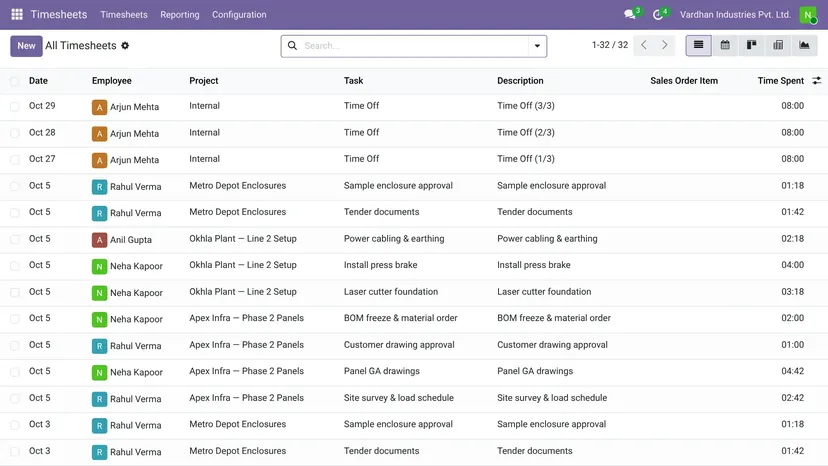Sort by the Project column header
Viewport: 828px width, 466px height.
coord(203,80)
